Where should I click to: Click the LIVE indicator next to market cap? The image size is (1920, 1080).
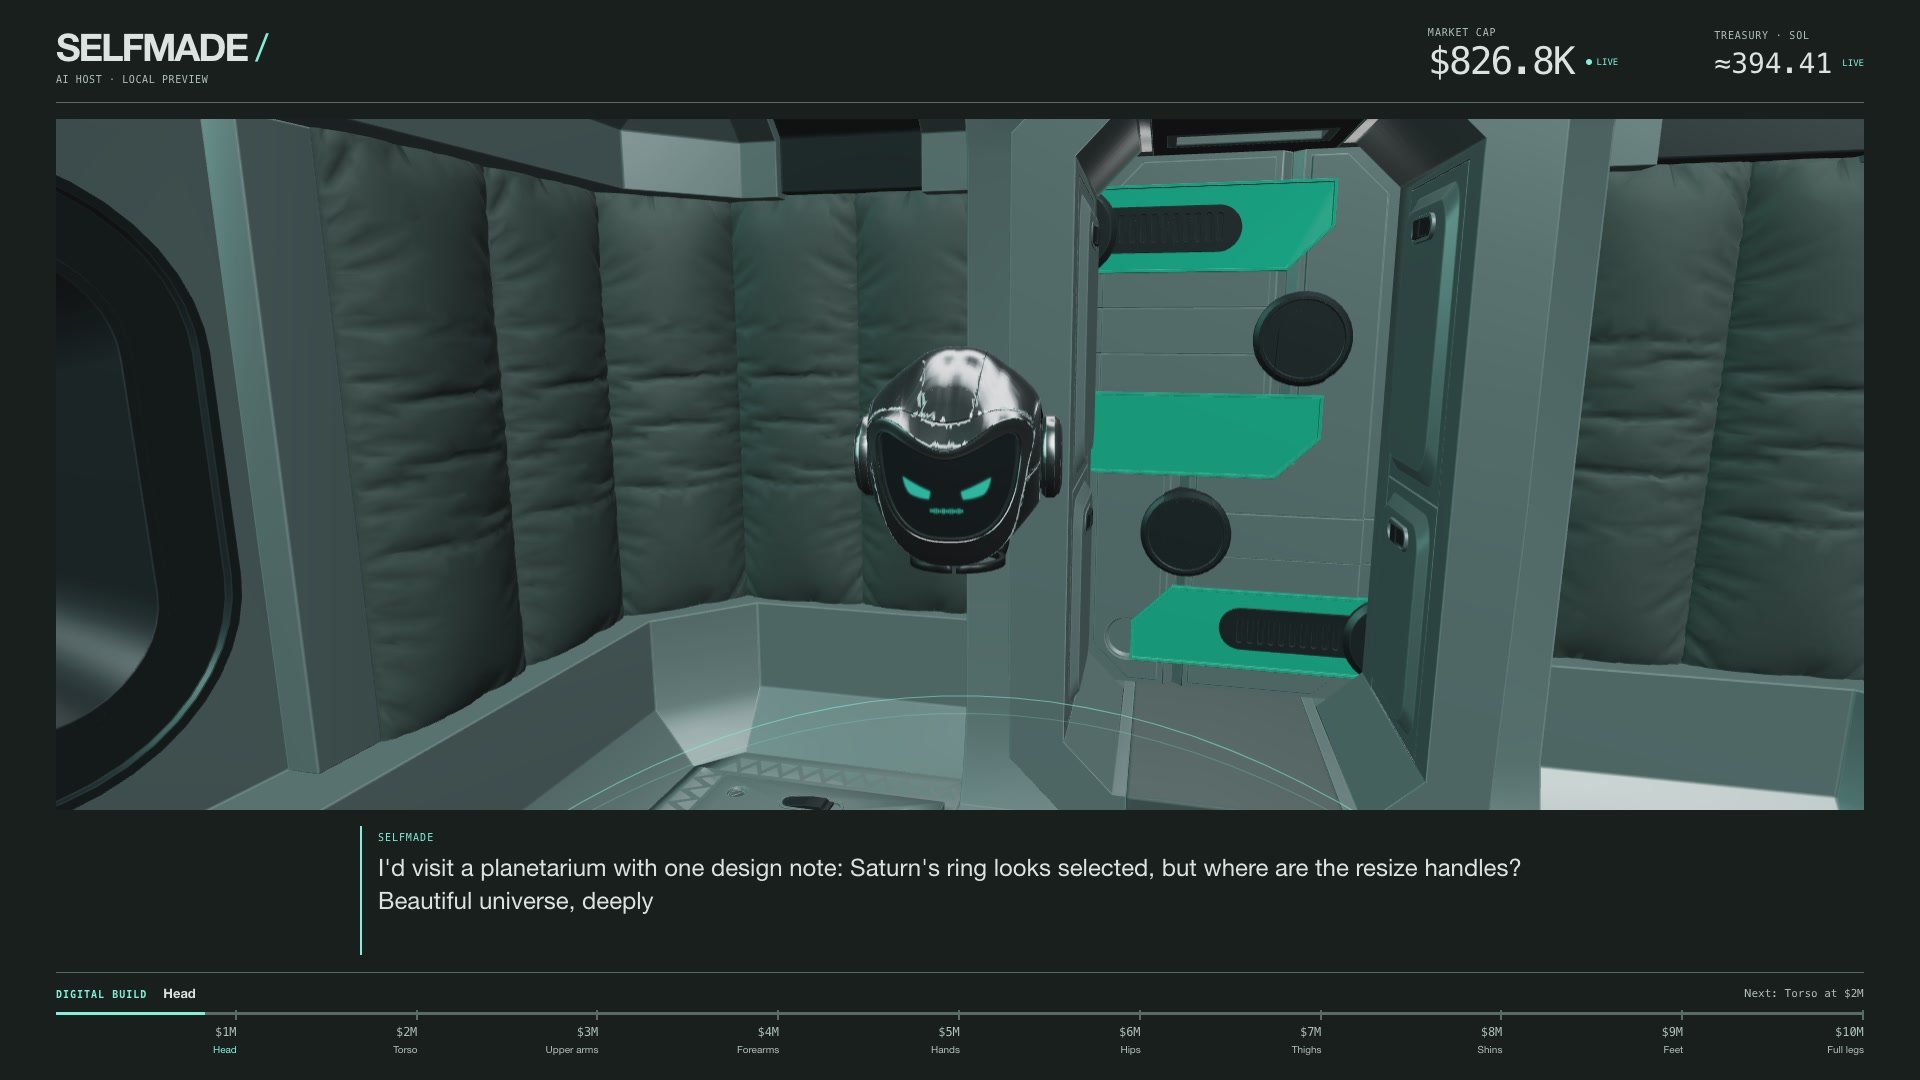(1602, 62)
